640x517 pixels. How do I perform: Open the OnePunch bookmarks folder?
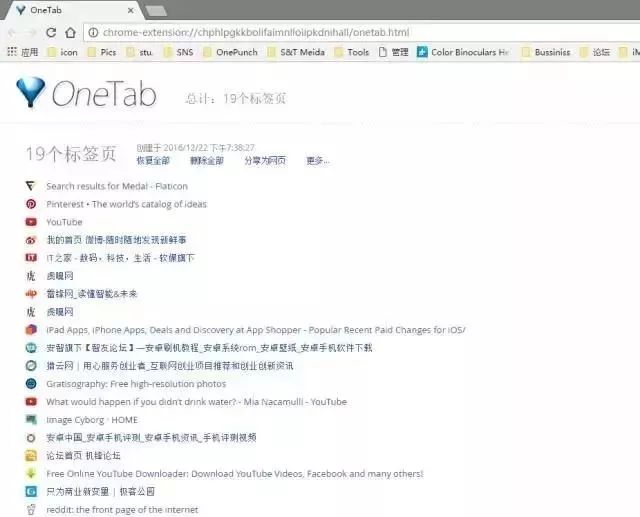pos(231,52)
